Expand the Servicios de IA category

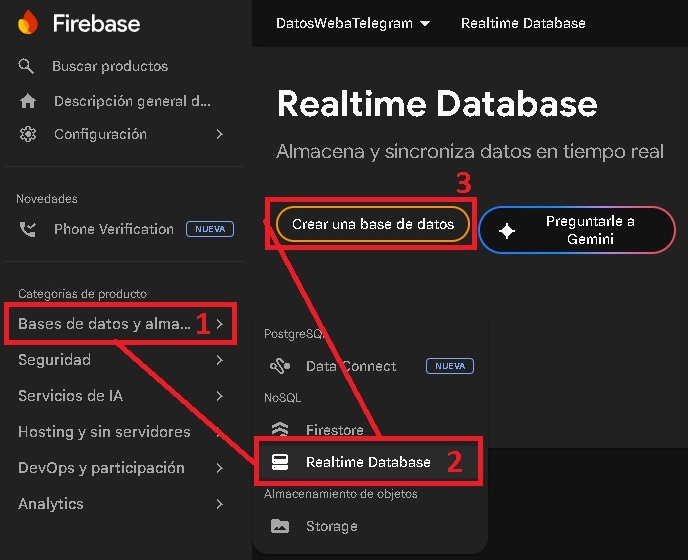121,396
